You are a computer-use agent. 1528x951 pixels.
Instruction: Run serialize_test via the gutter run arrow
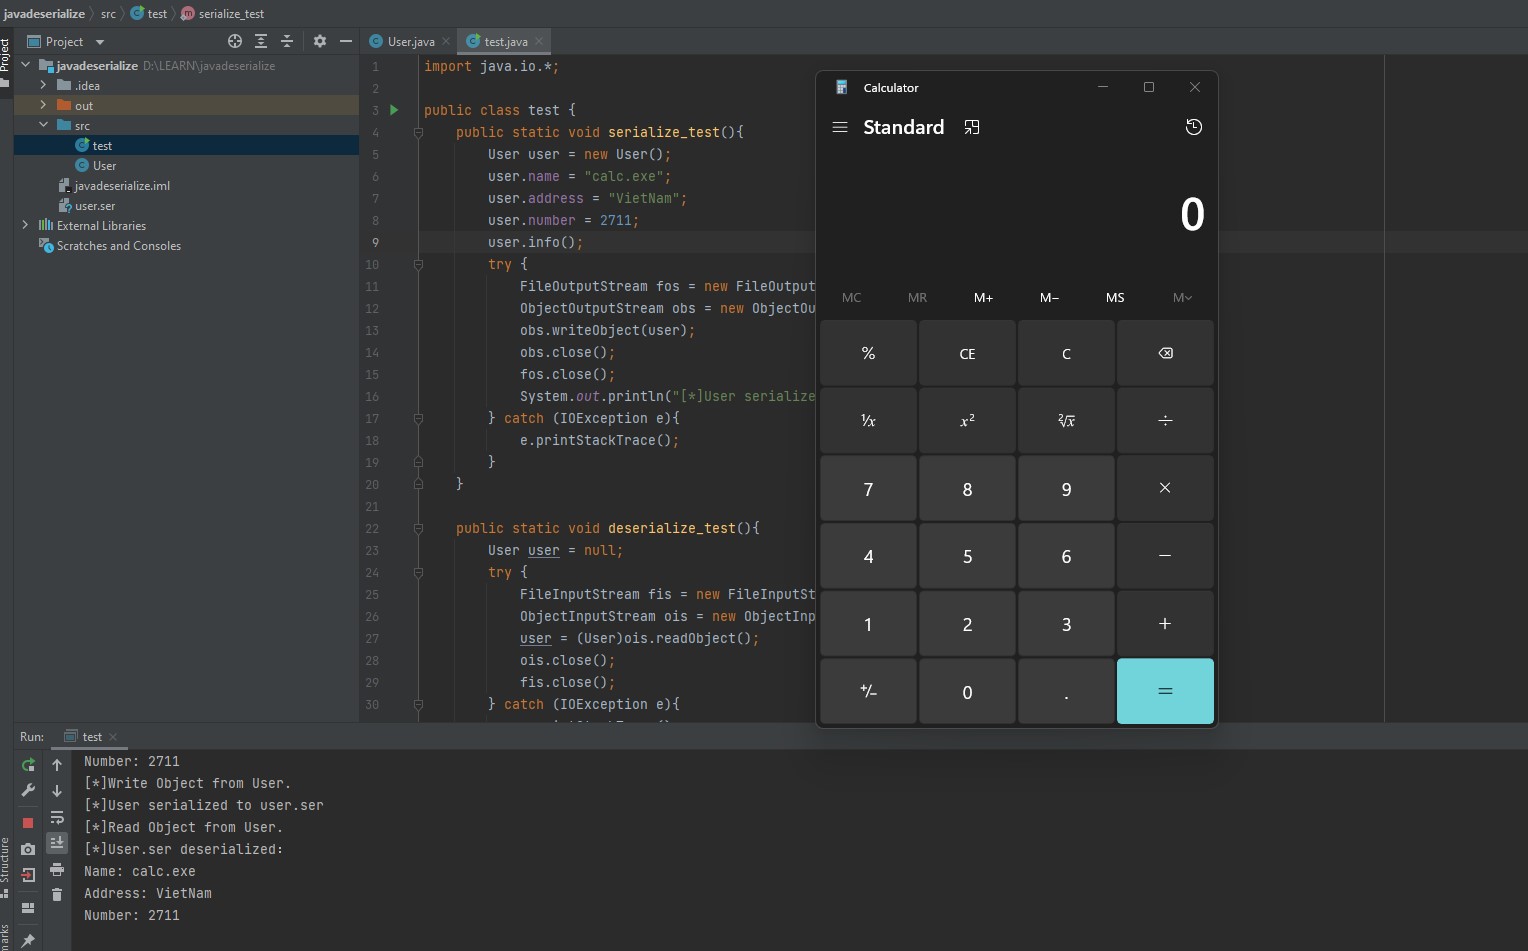pyautogui.click(x=394, y=110)
